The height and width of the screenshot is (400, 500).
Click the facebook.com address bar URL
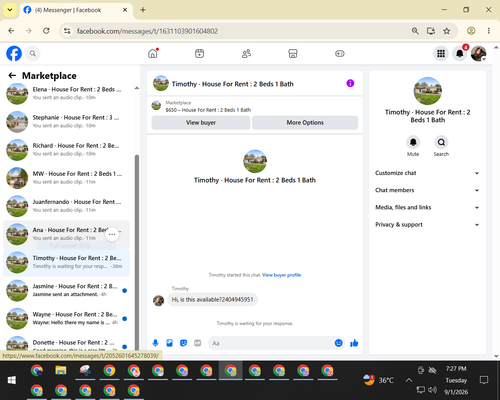(x=147, y=31)
